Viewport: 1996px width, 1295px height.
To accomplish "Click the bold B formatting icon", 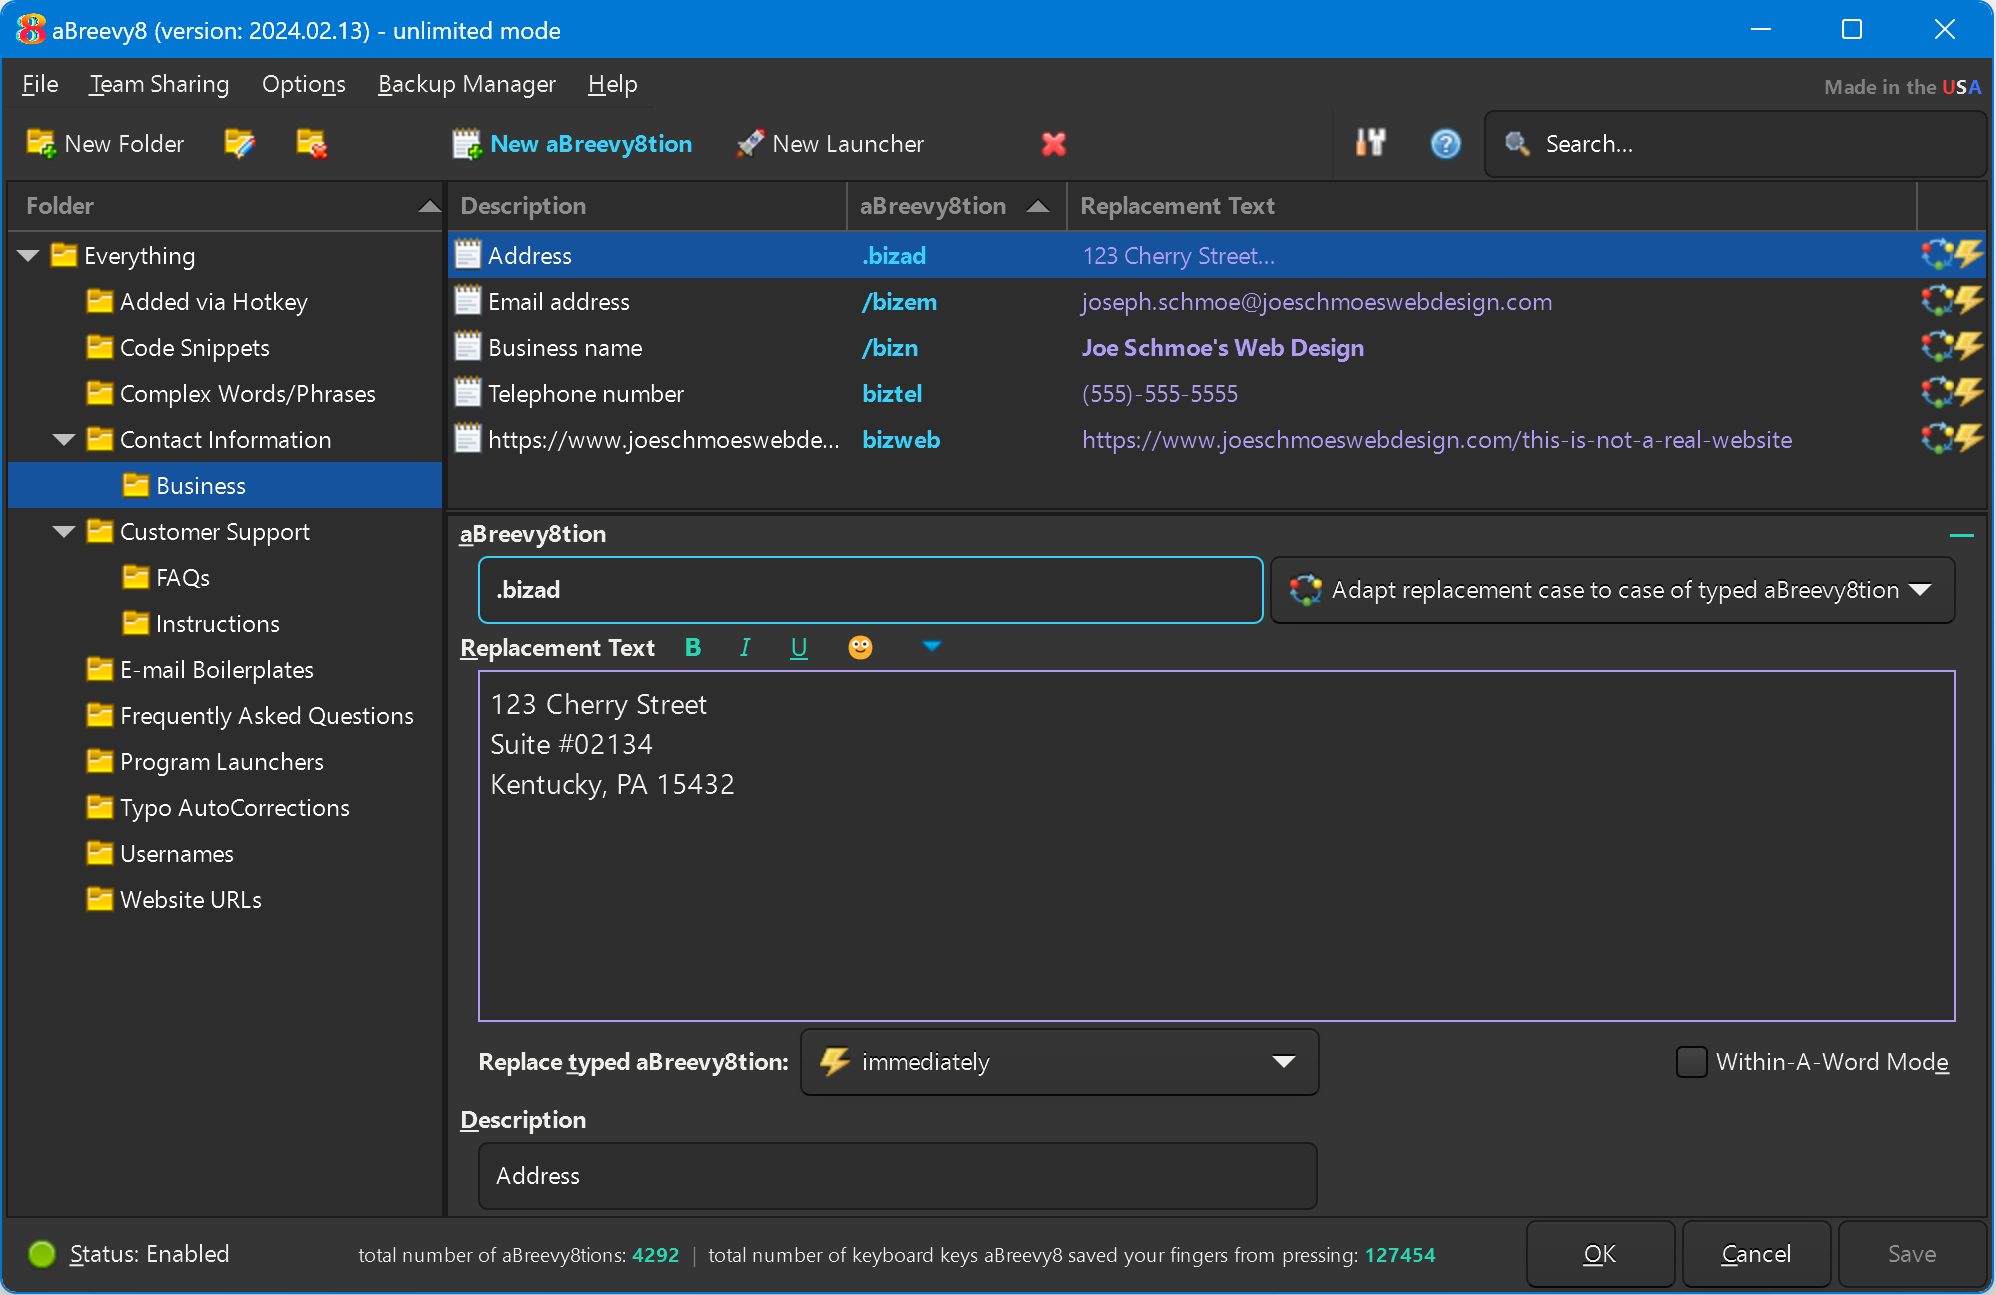I will pos(692,648).
